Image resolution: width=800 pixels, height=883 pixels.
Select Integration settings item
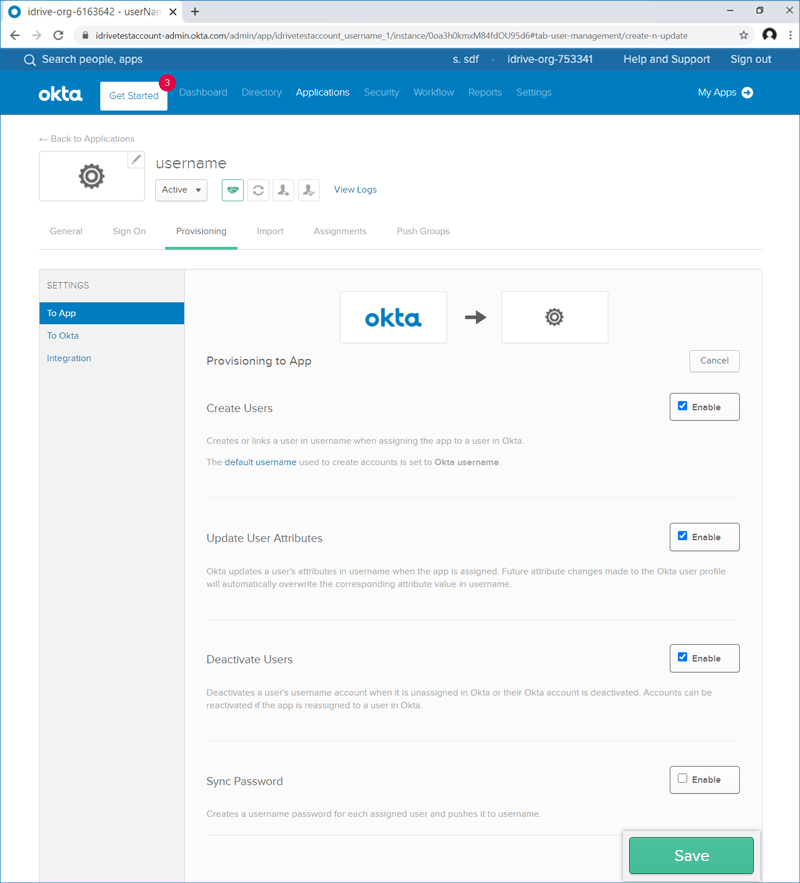(69, 358)
